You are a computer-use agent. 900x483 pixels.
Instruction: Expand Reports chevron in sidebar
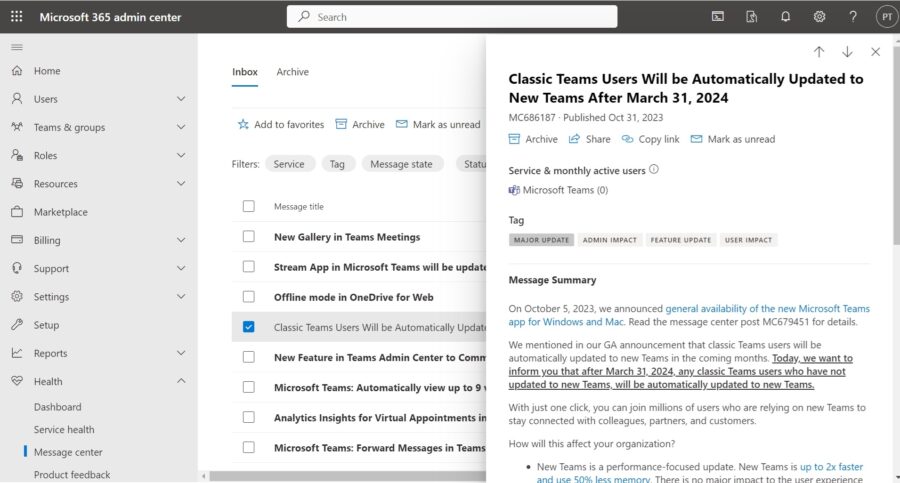click(181, 353)
